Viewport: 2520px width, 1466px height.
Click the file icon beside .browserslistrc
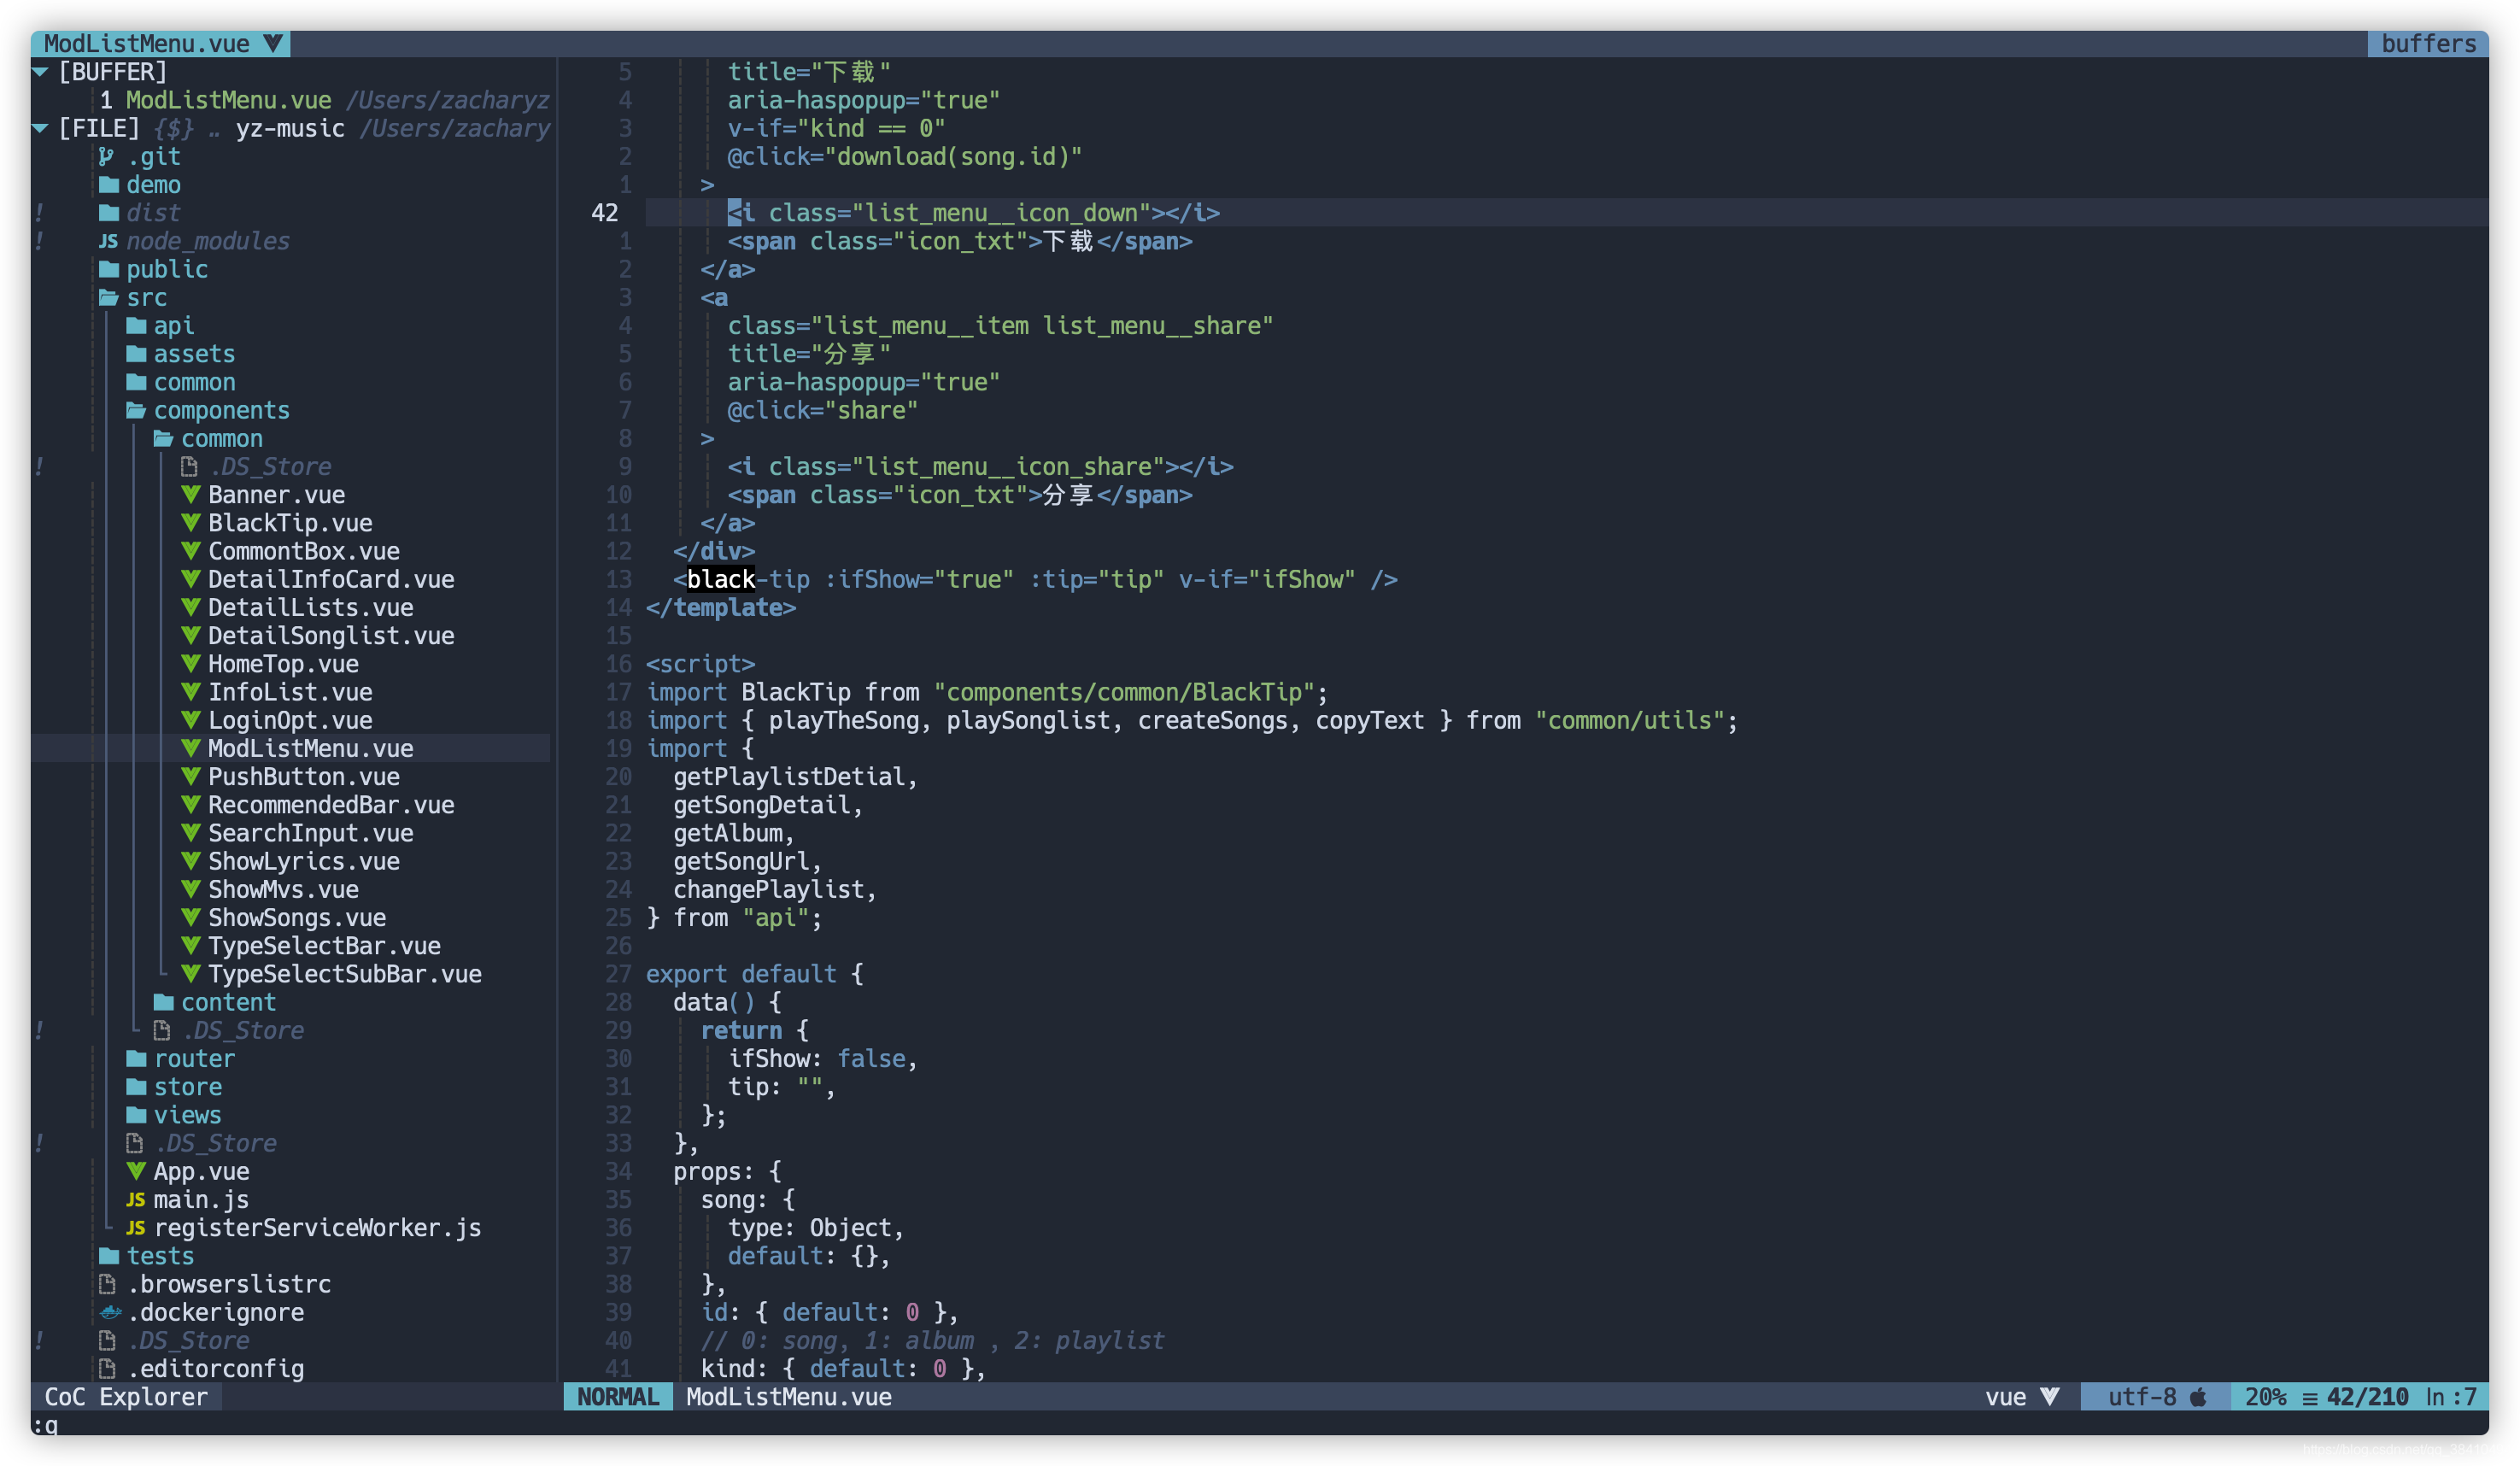coord(107,1284)
